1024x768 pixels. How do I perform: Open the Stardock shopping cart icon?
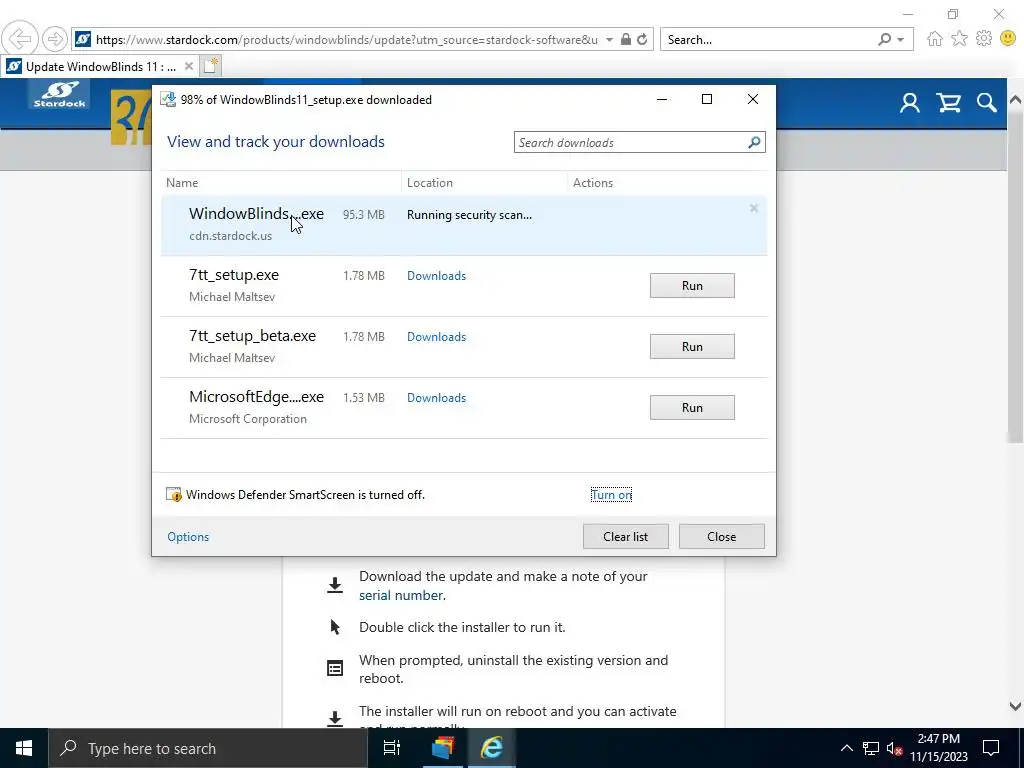click(948, 103)
